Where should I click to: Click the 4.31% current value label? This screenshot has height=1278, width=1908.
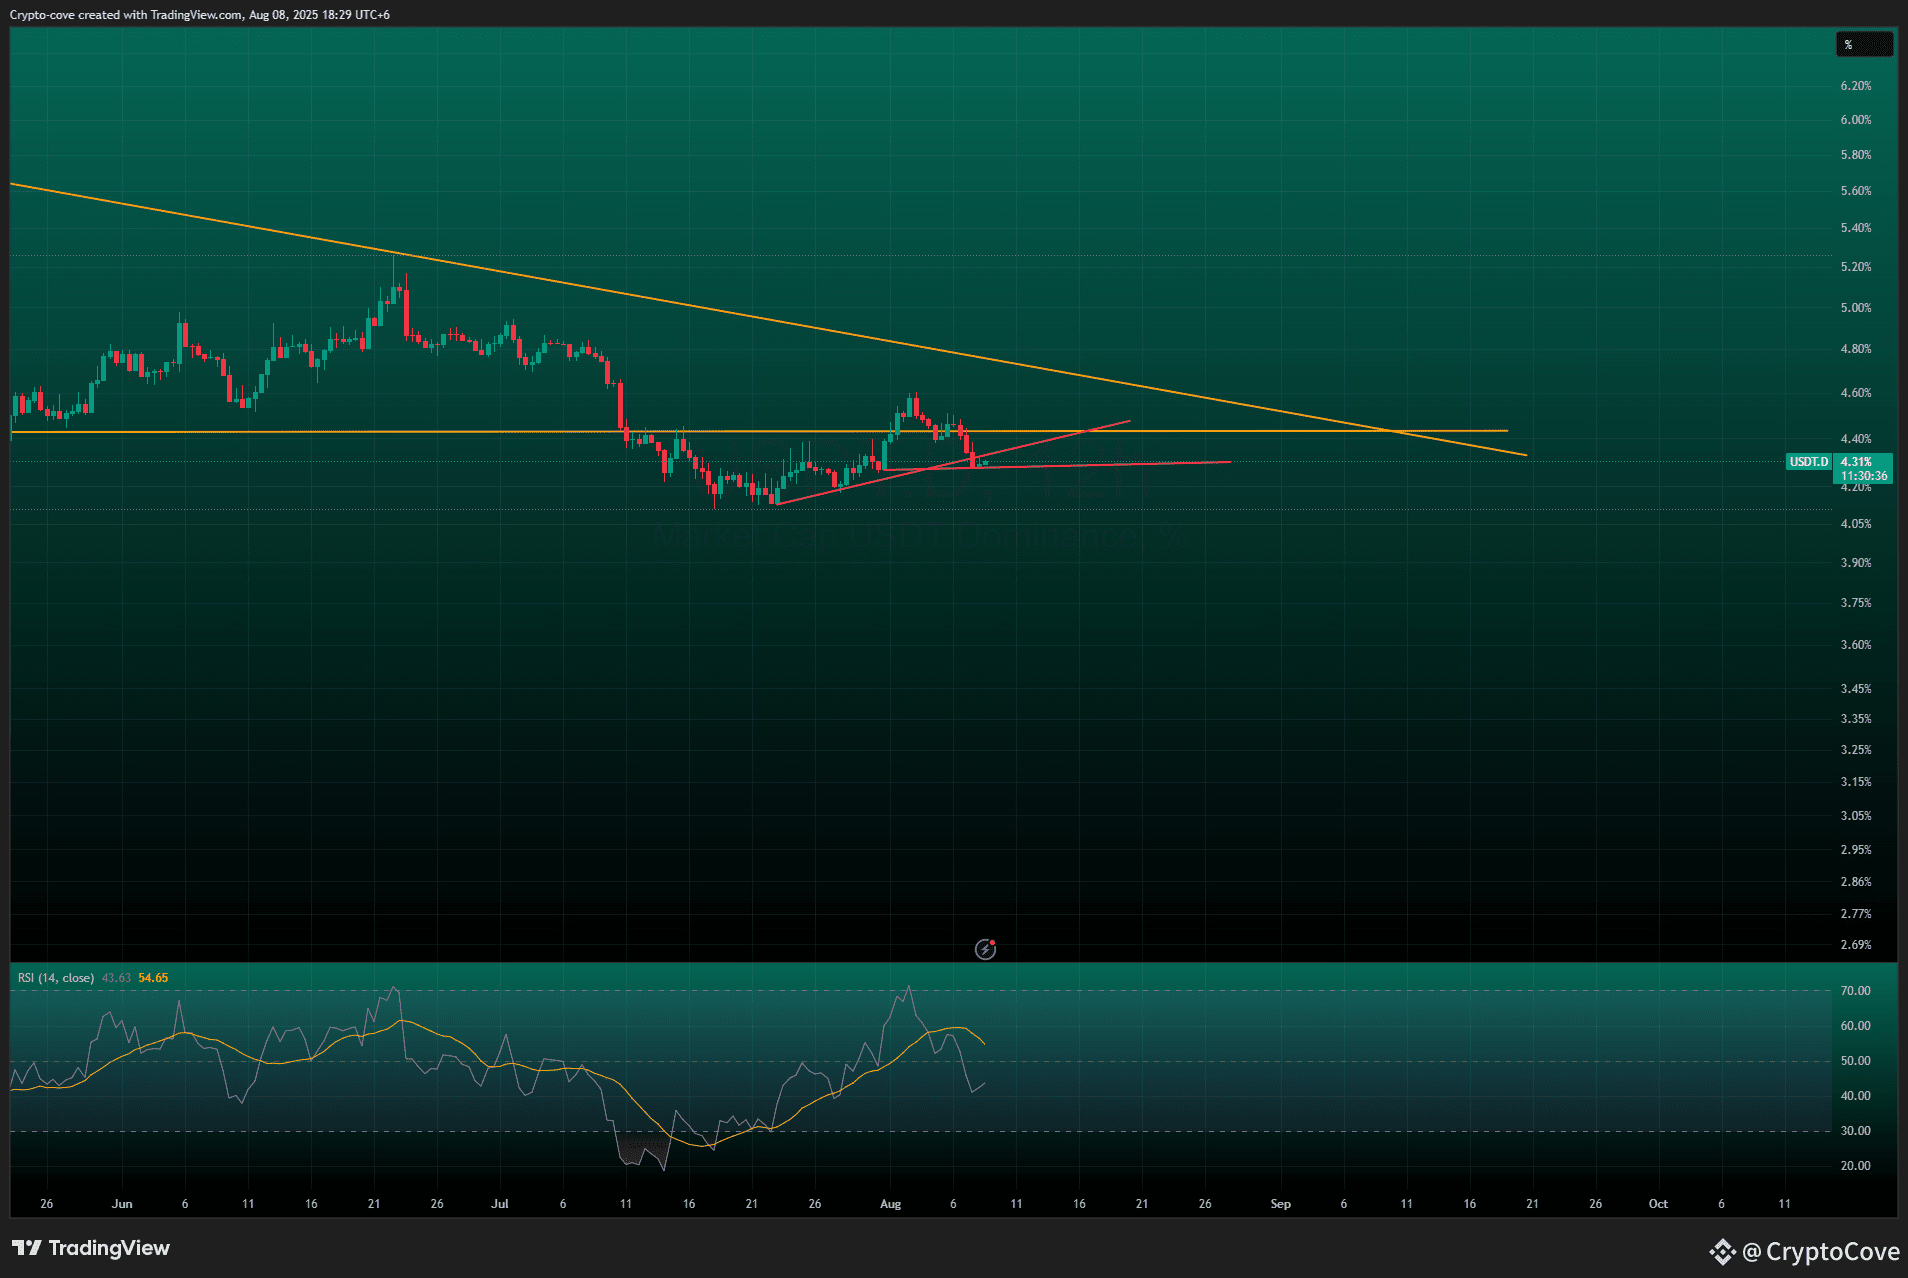tap(1857, 462)
